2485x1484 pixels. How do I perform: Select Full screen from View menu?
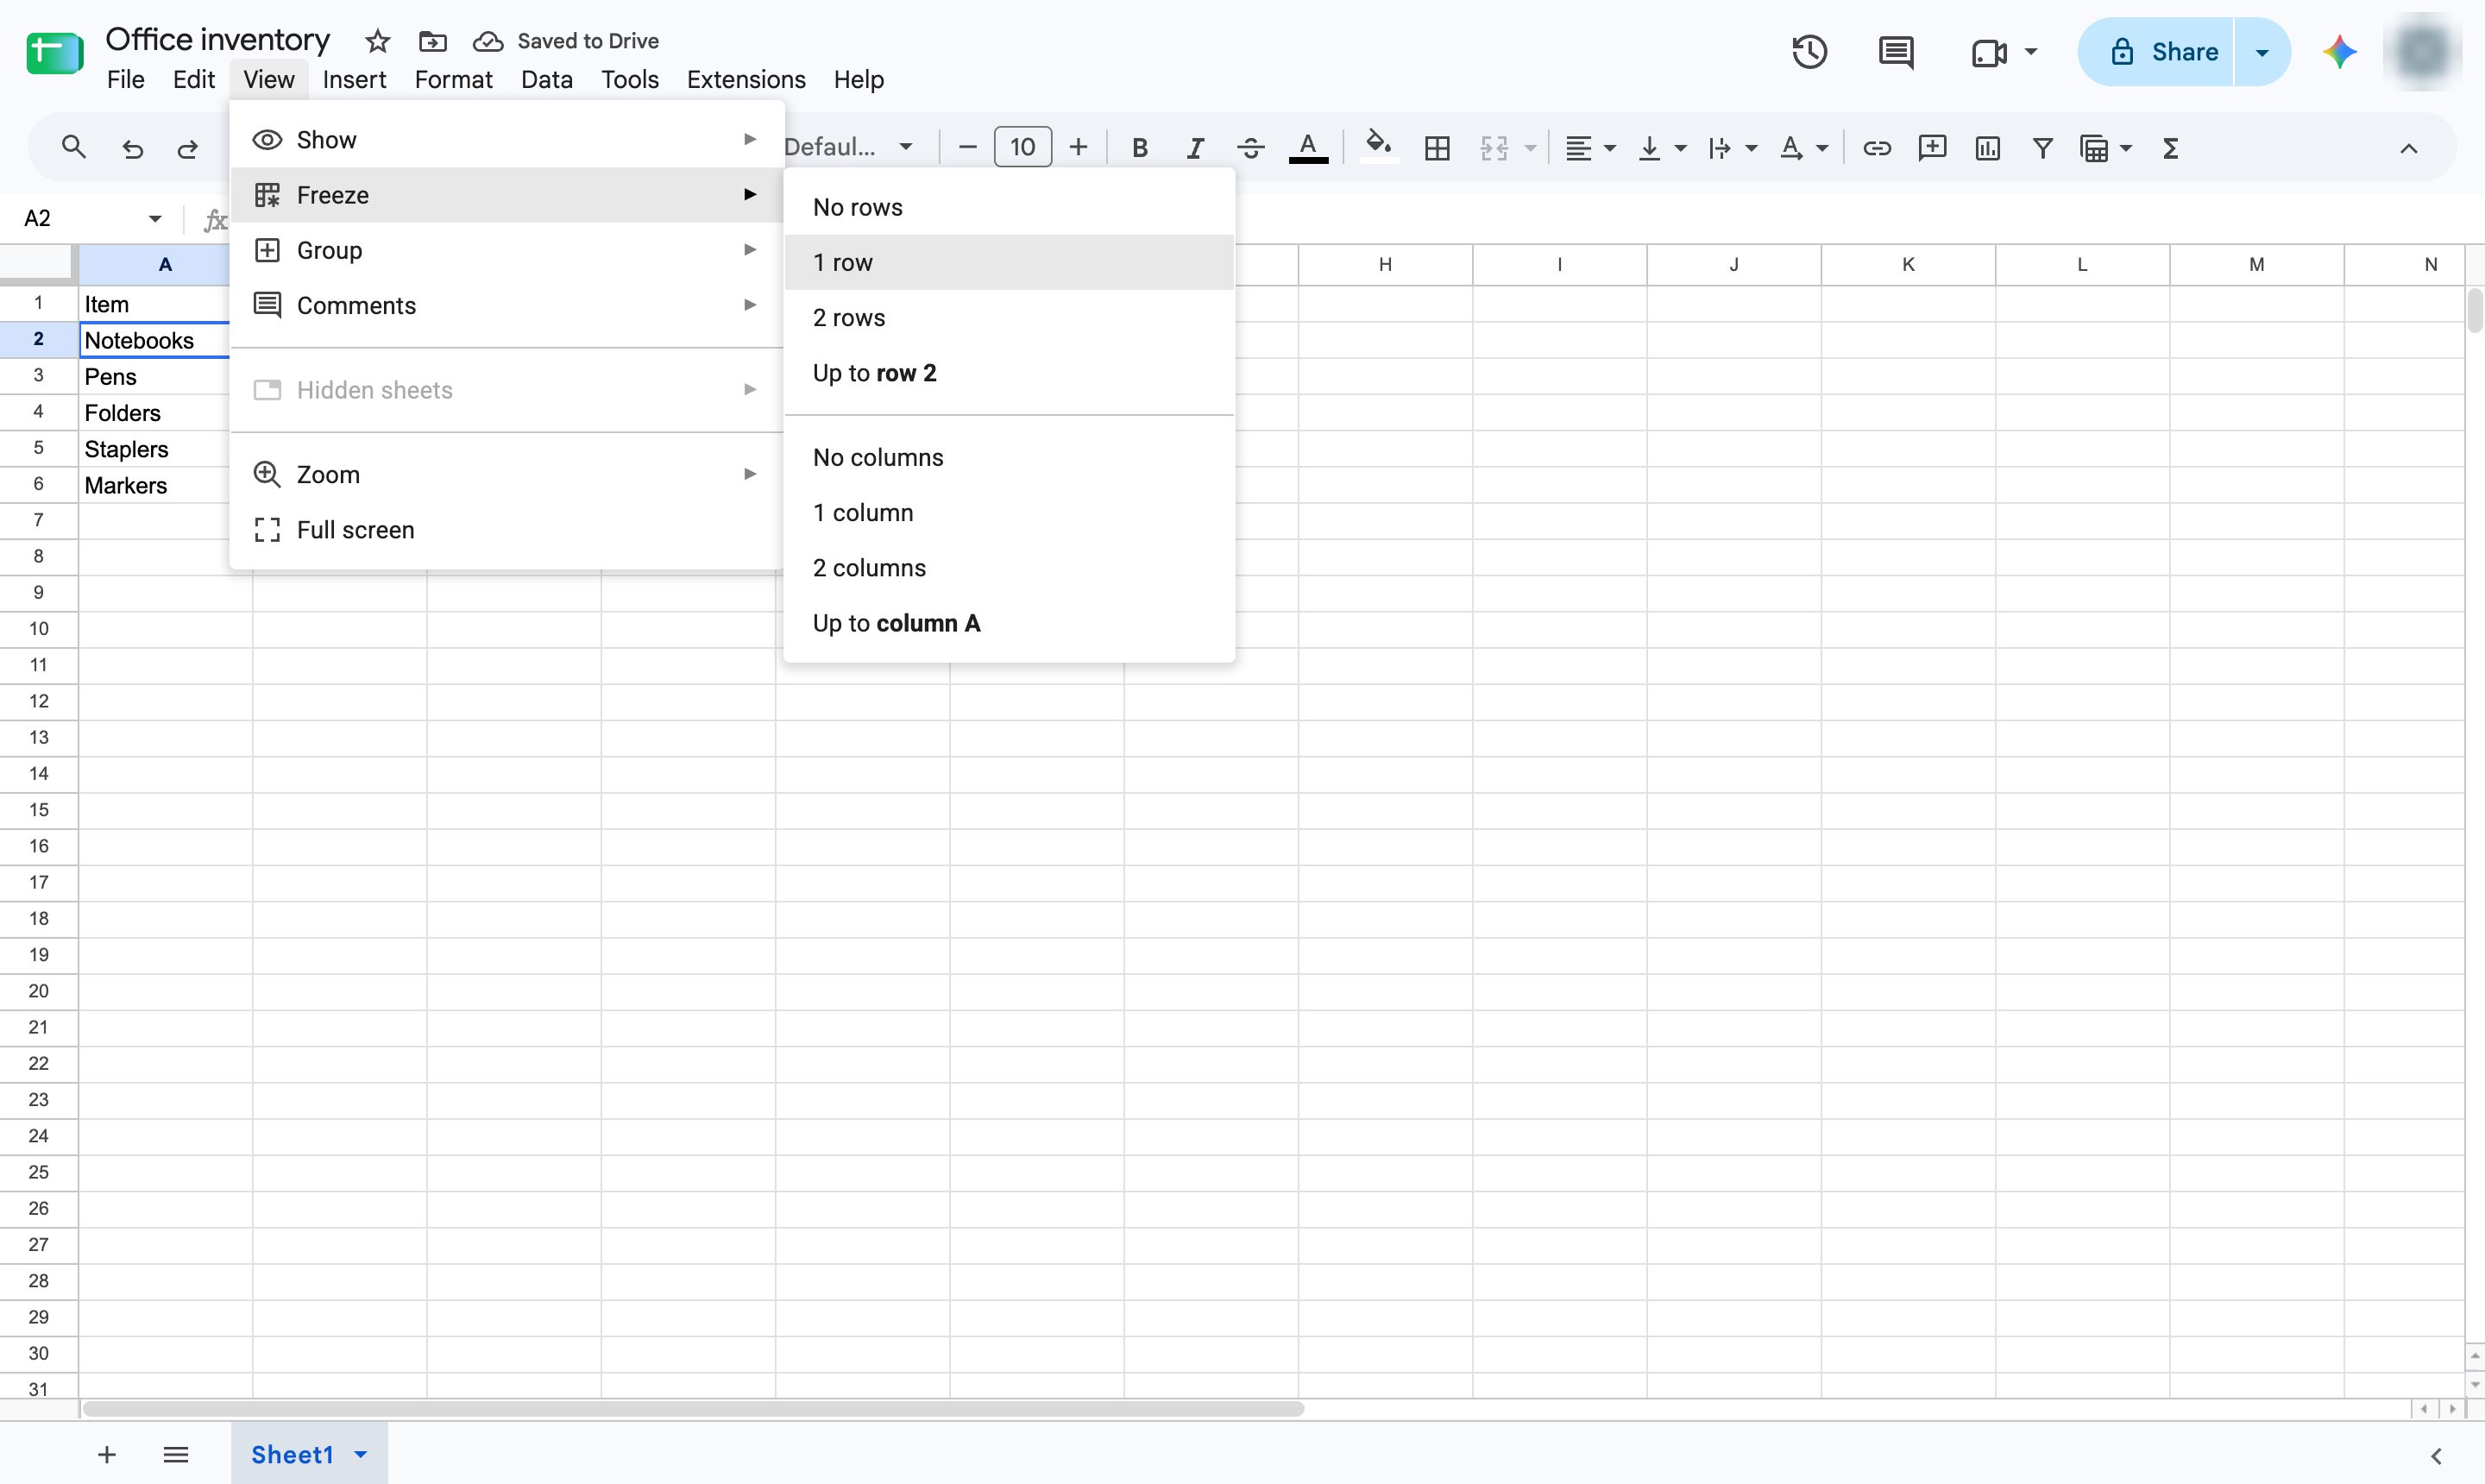pos(506,529)
